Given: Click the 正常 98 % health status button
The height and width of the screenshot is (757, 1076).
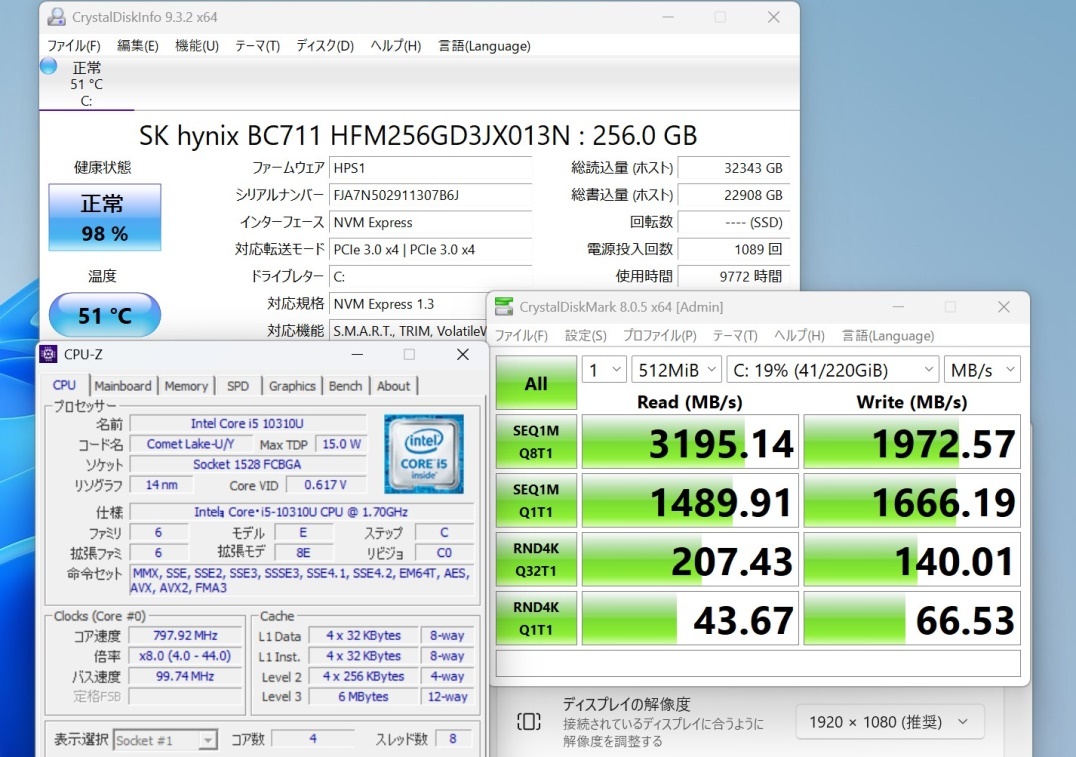Looking at the screenshot, I should coord(105,218).
